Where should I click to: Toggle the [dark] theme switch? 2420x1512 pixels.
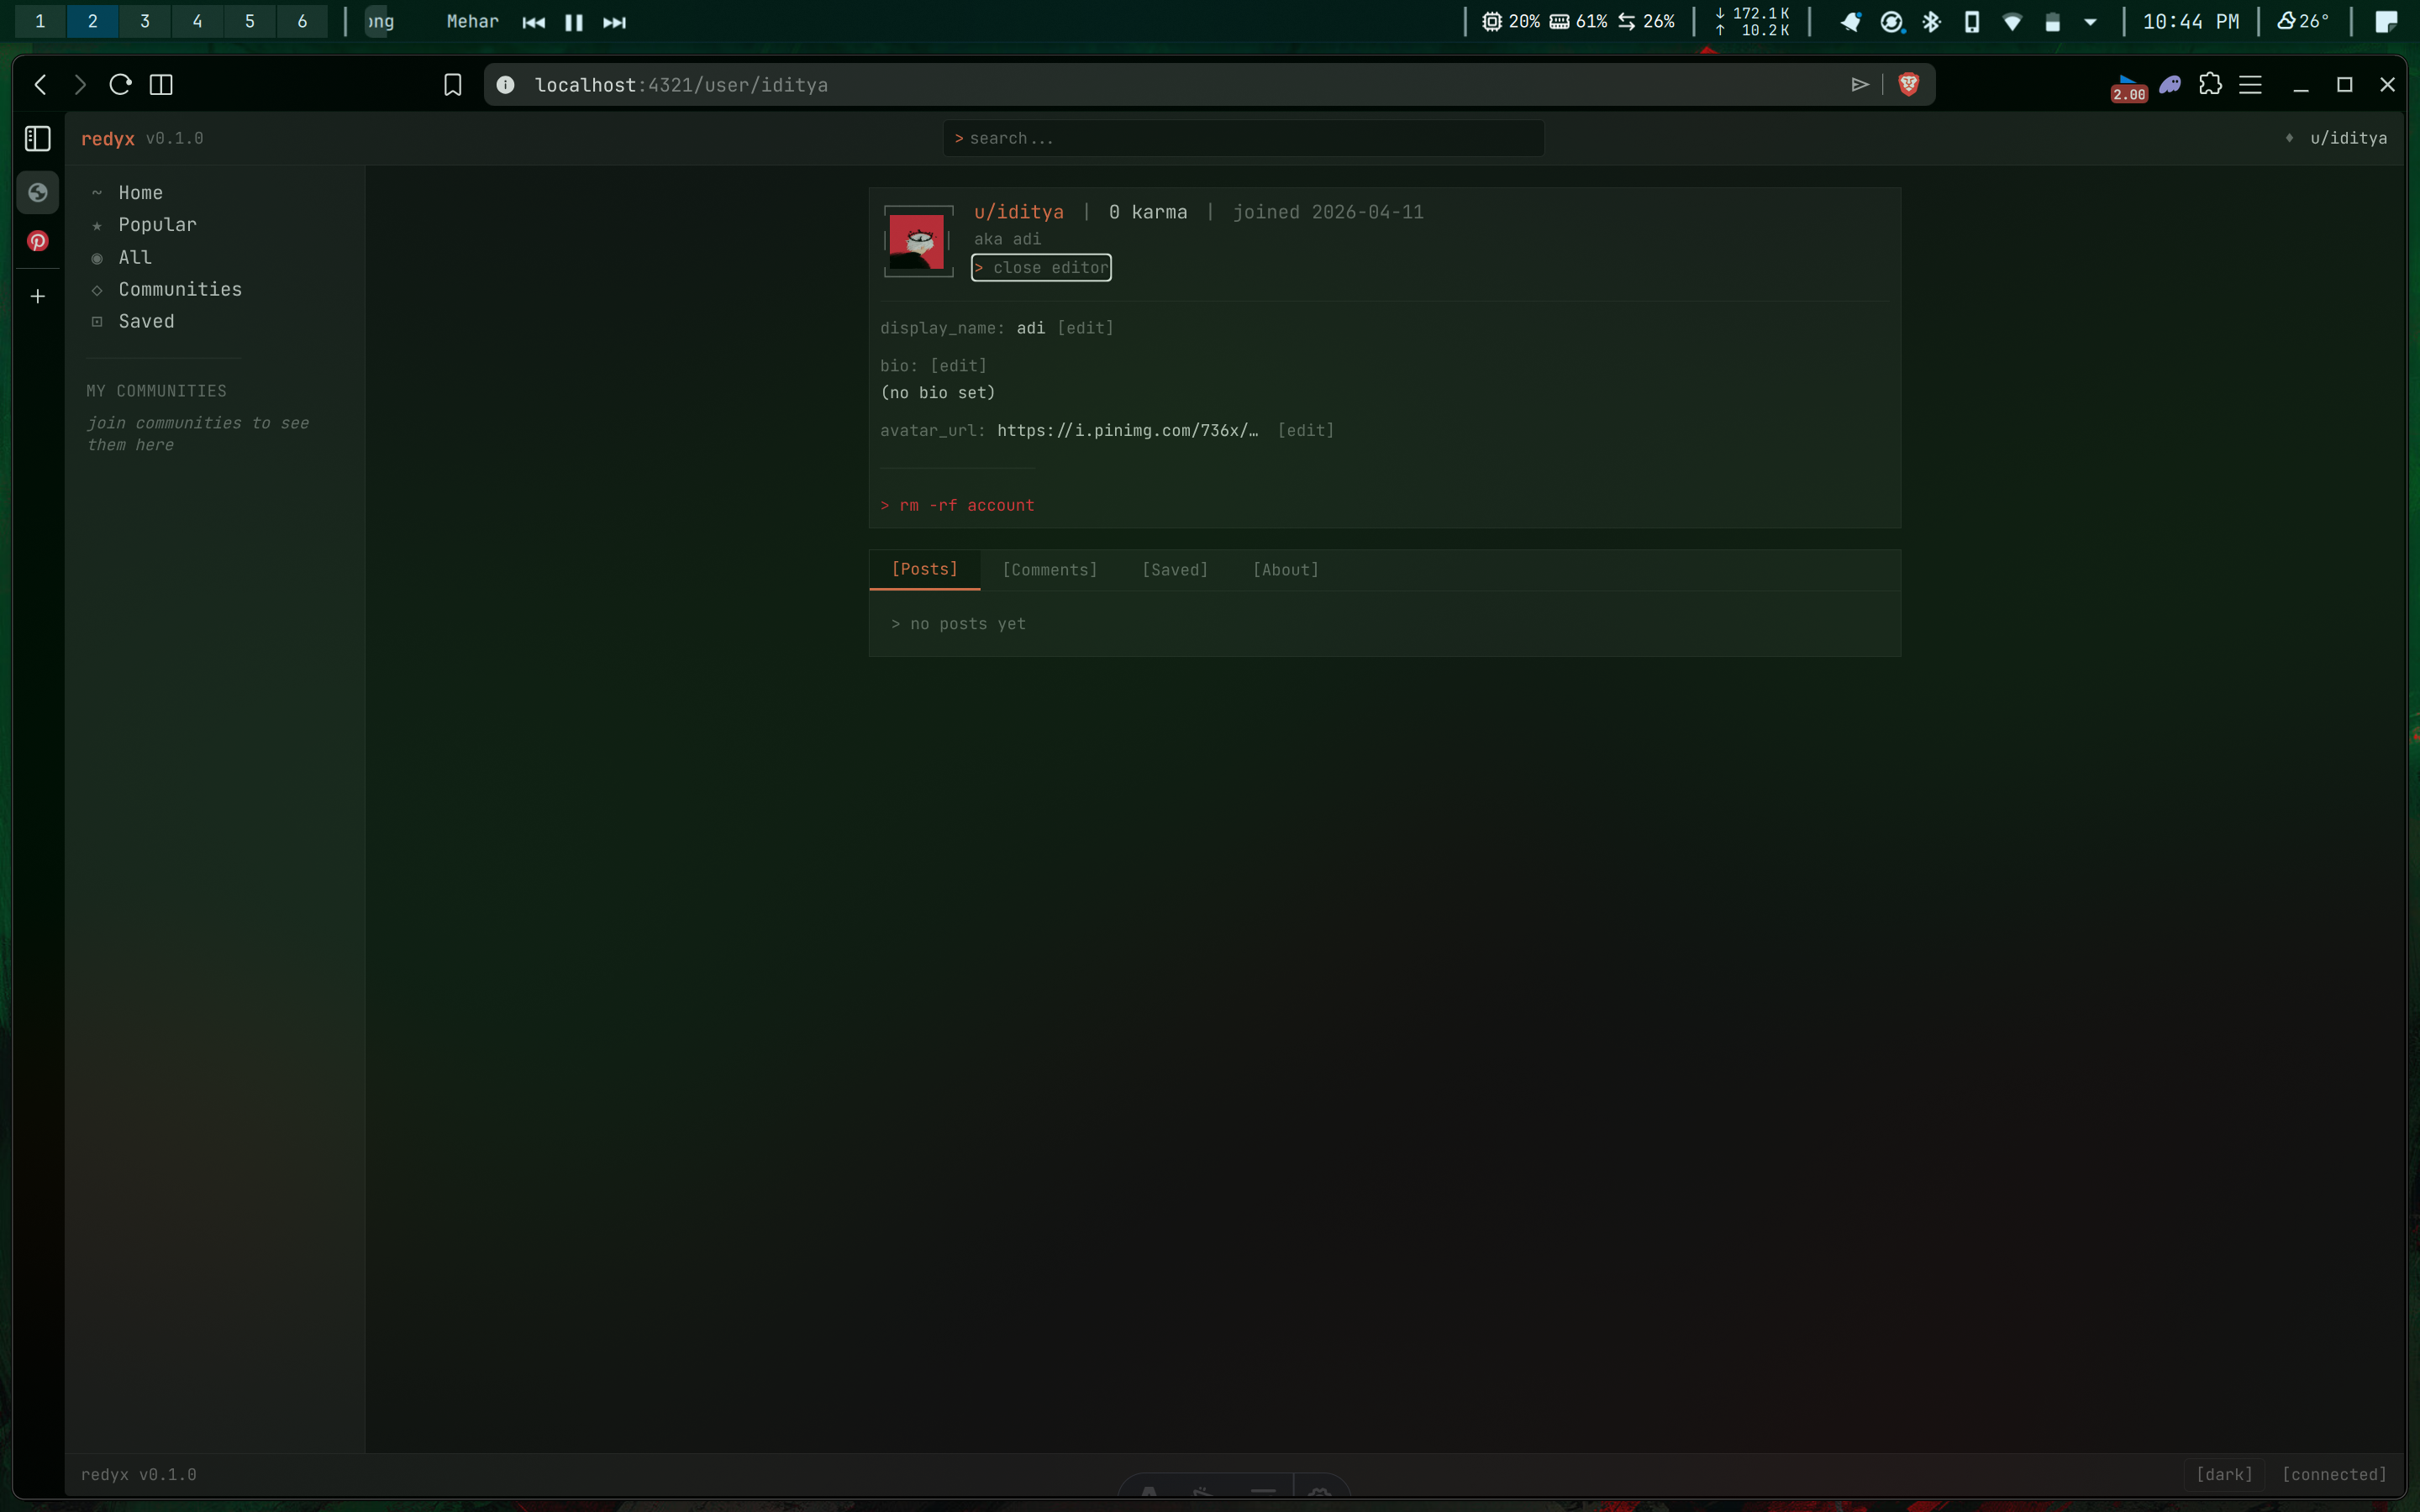(2224, 1474)
